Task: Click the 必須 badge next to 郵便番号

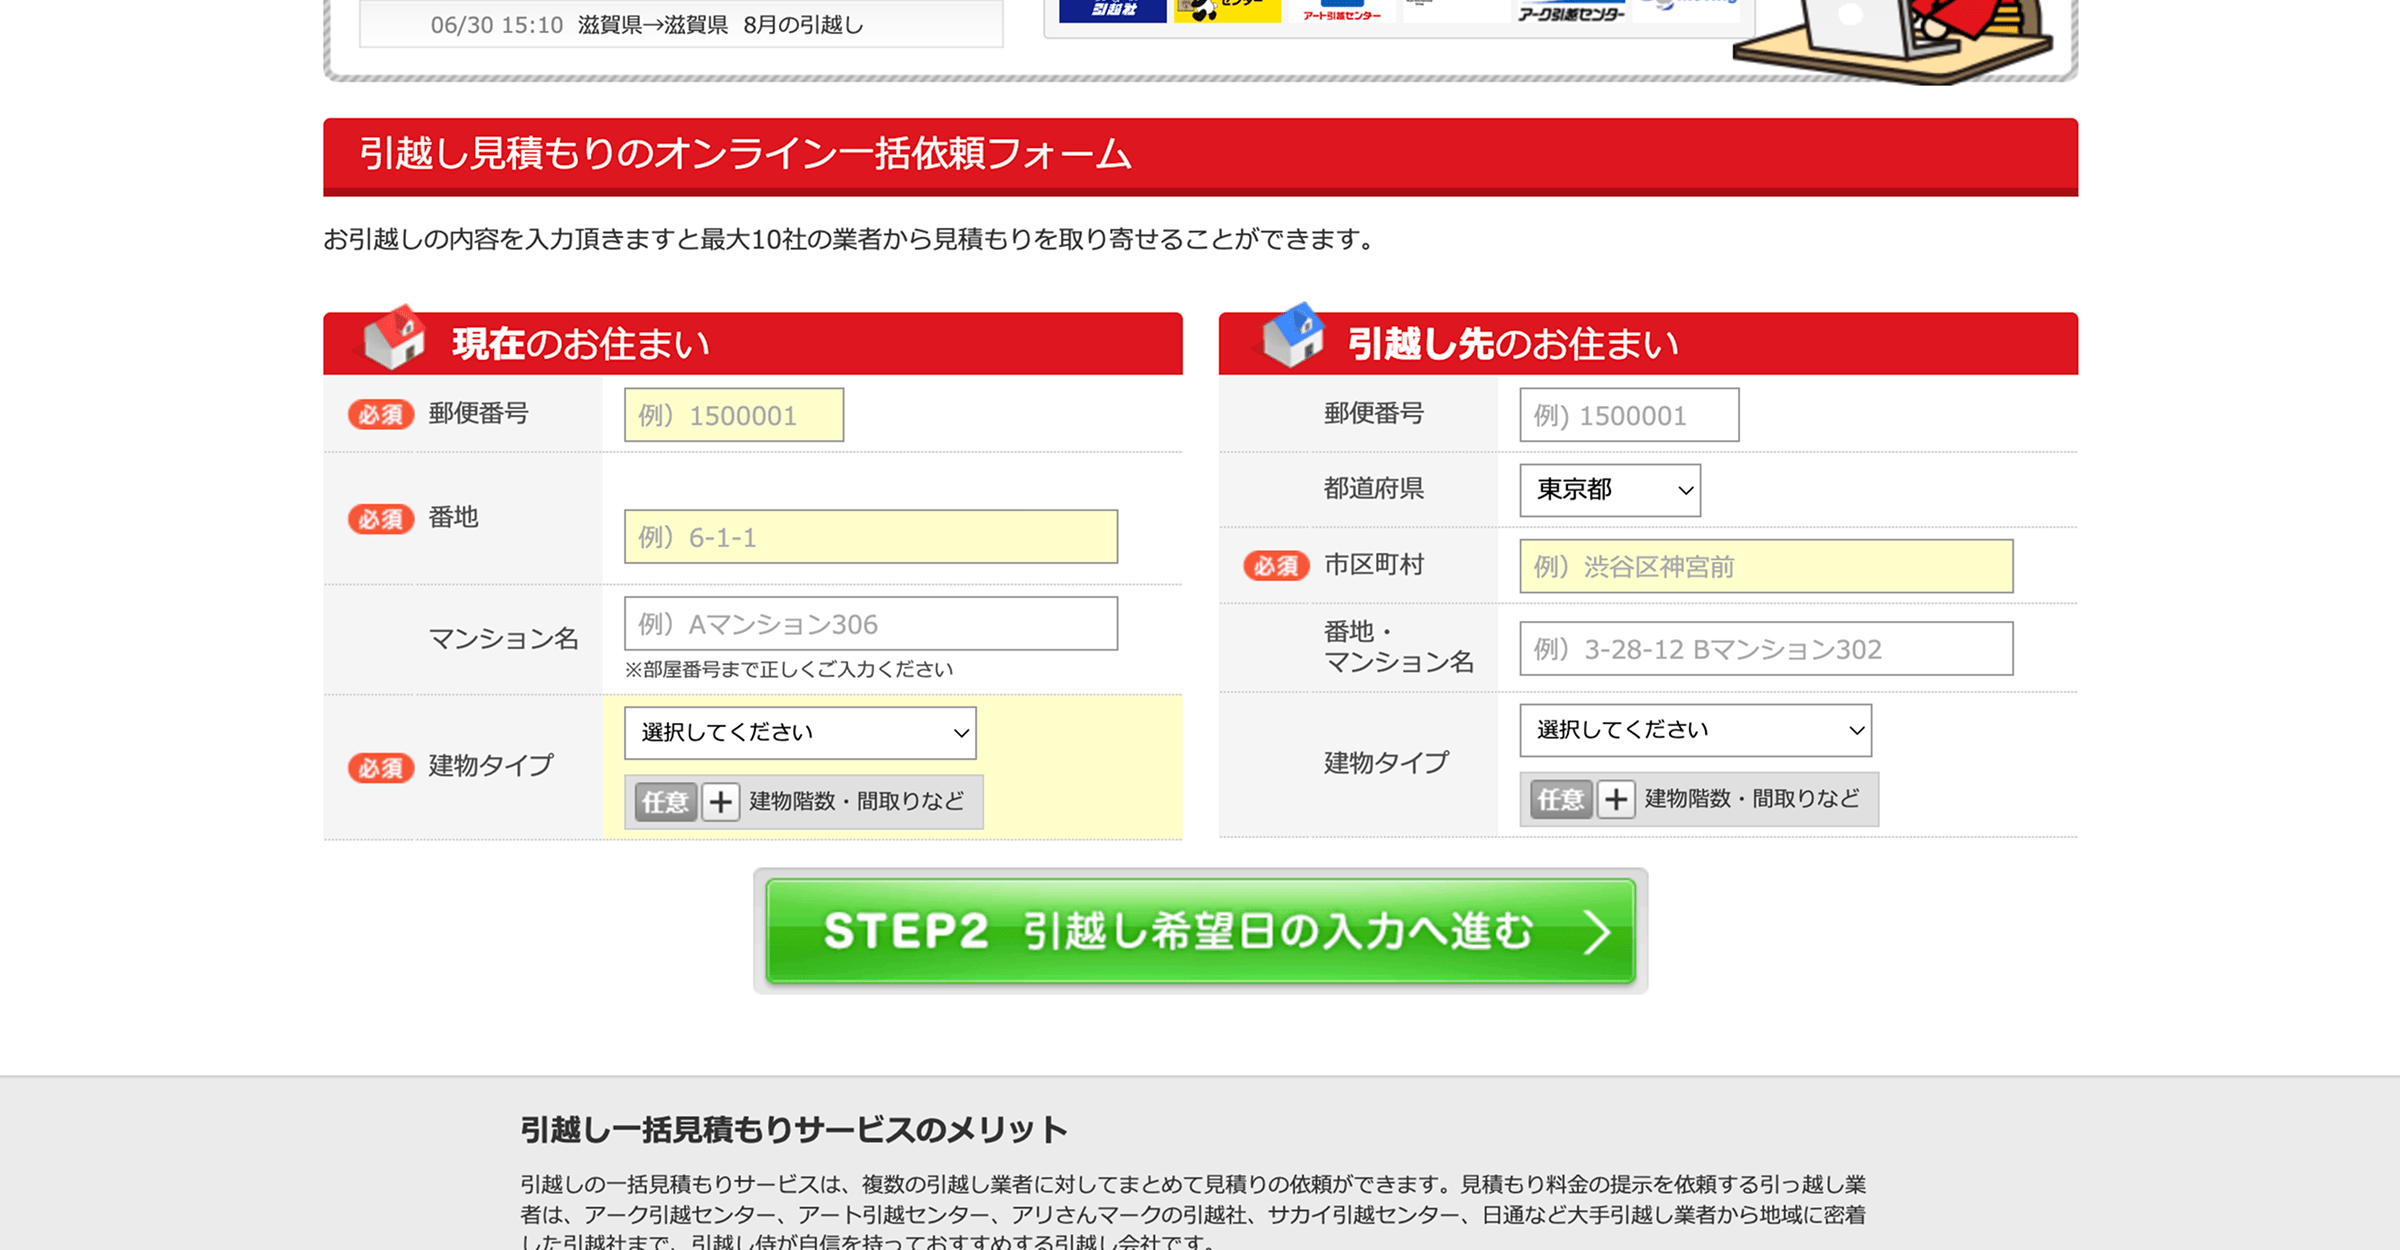Action: 381,414
